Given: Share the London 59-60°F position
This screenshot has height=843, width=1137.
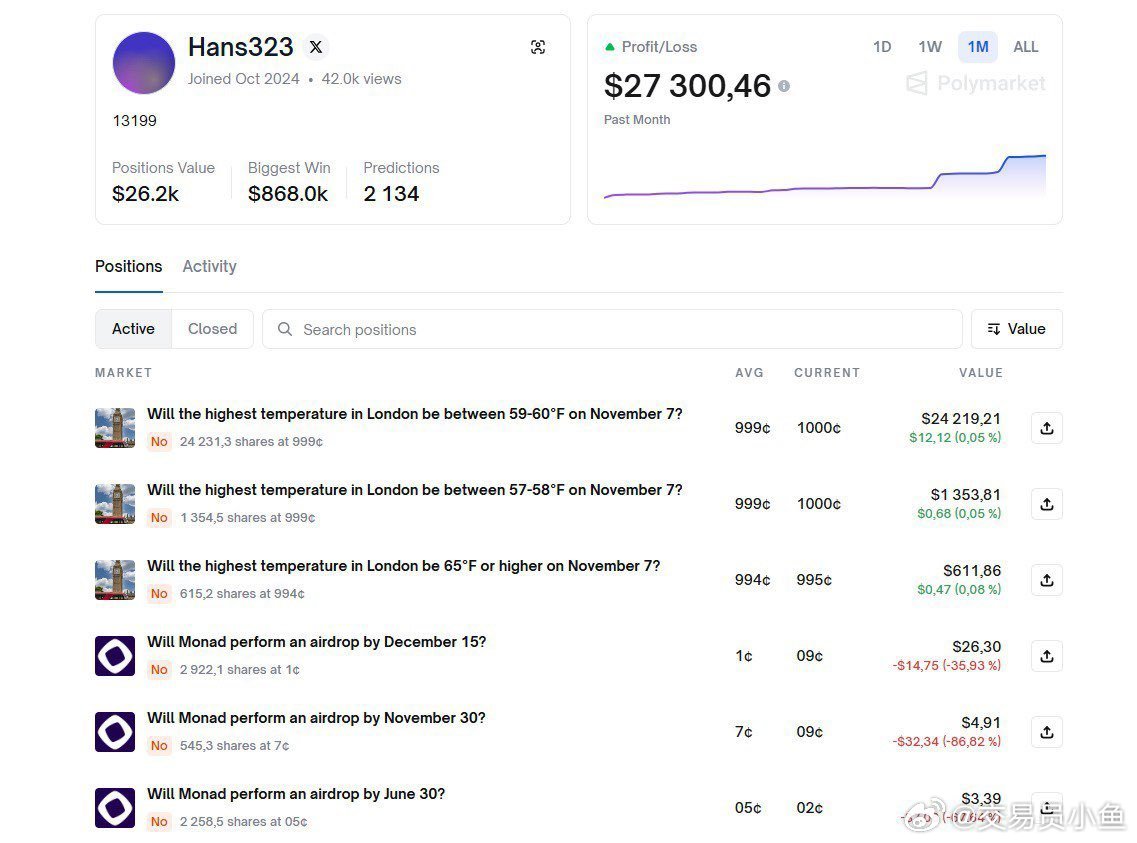Looking at the screenshot, I should (1046, 428).
